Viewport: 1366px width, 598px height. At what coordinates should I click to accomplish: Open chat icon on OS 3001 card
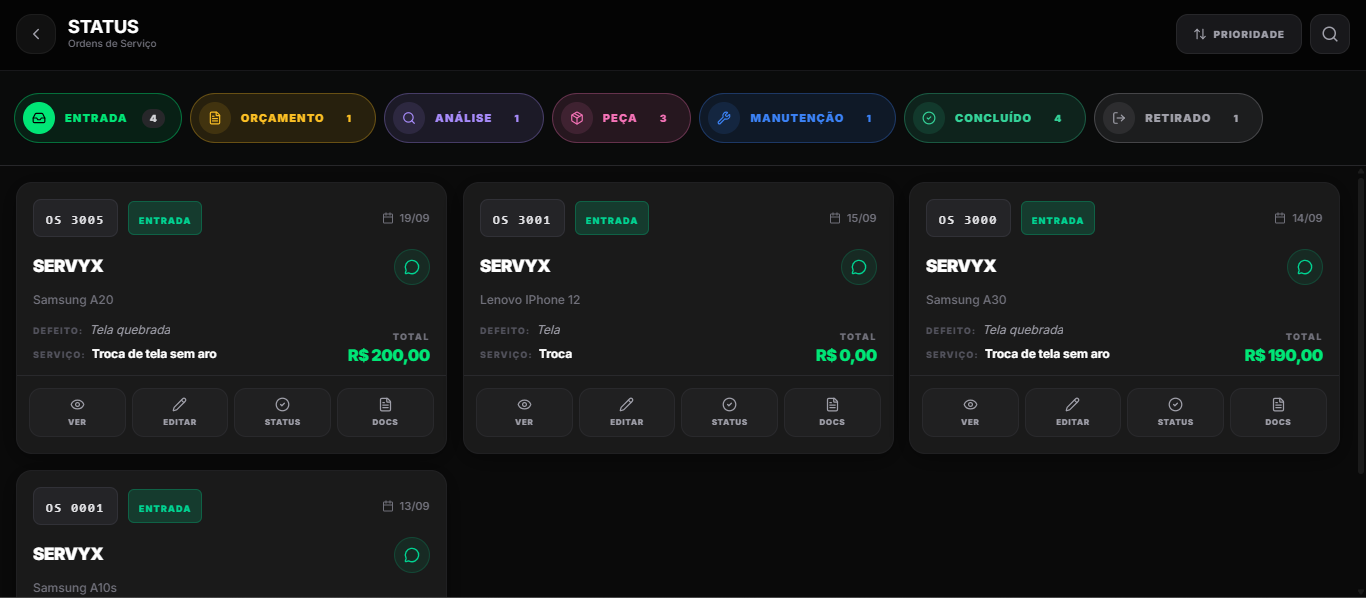pos(859,267)
